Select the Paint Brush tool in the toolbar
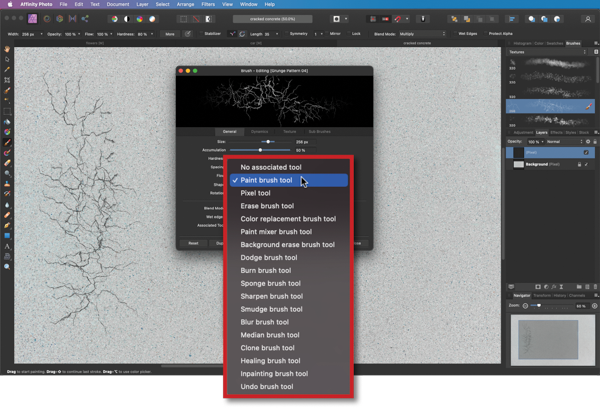600x408 pixels. click(7, 142)
